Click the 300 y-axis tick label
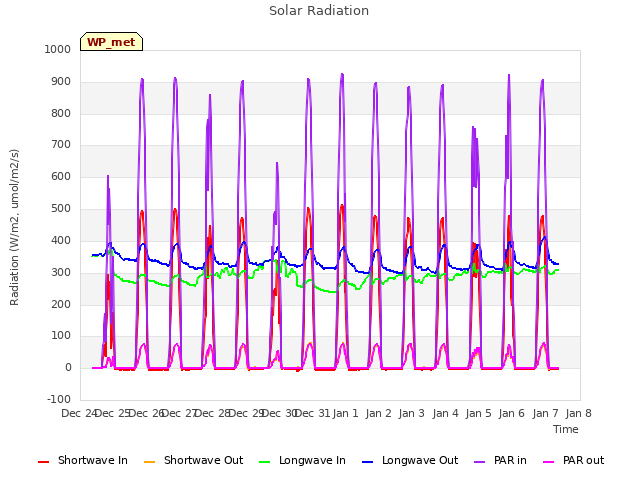The height and width of the screenshot is (480, 640). (x=61, y=272)
